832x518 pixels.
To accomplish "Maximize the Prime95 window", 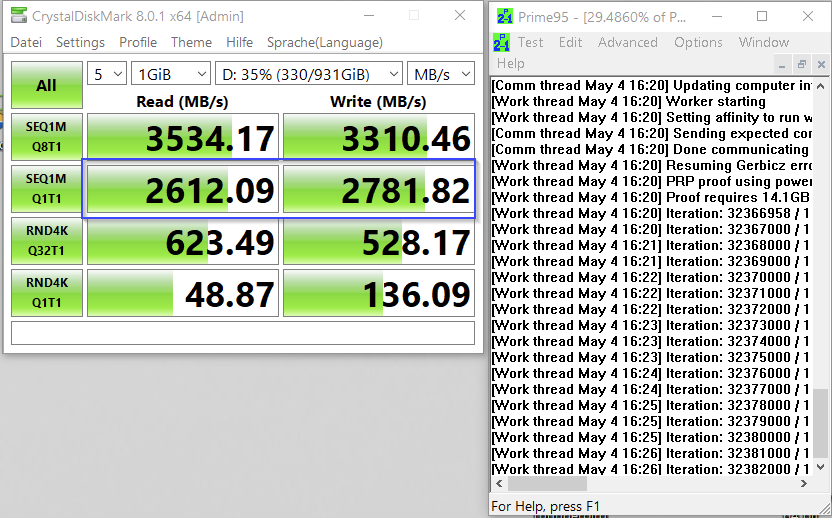I will pos(762,16).
